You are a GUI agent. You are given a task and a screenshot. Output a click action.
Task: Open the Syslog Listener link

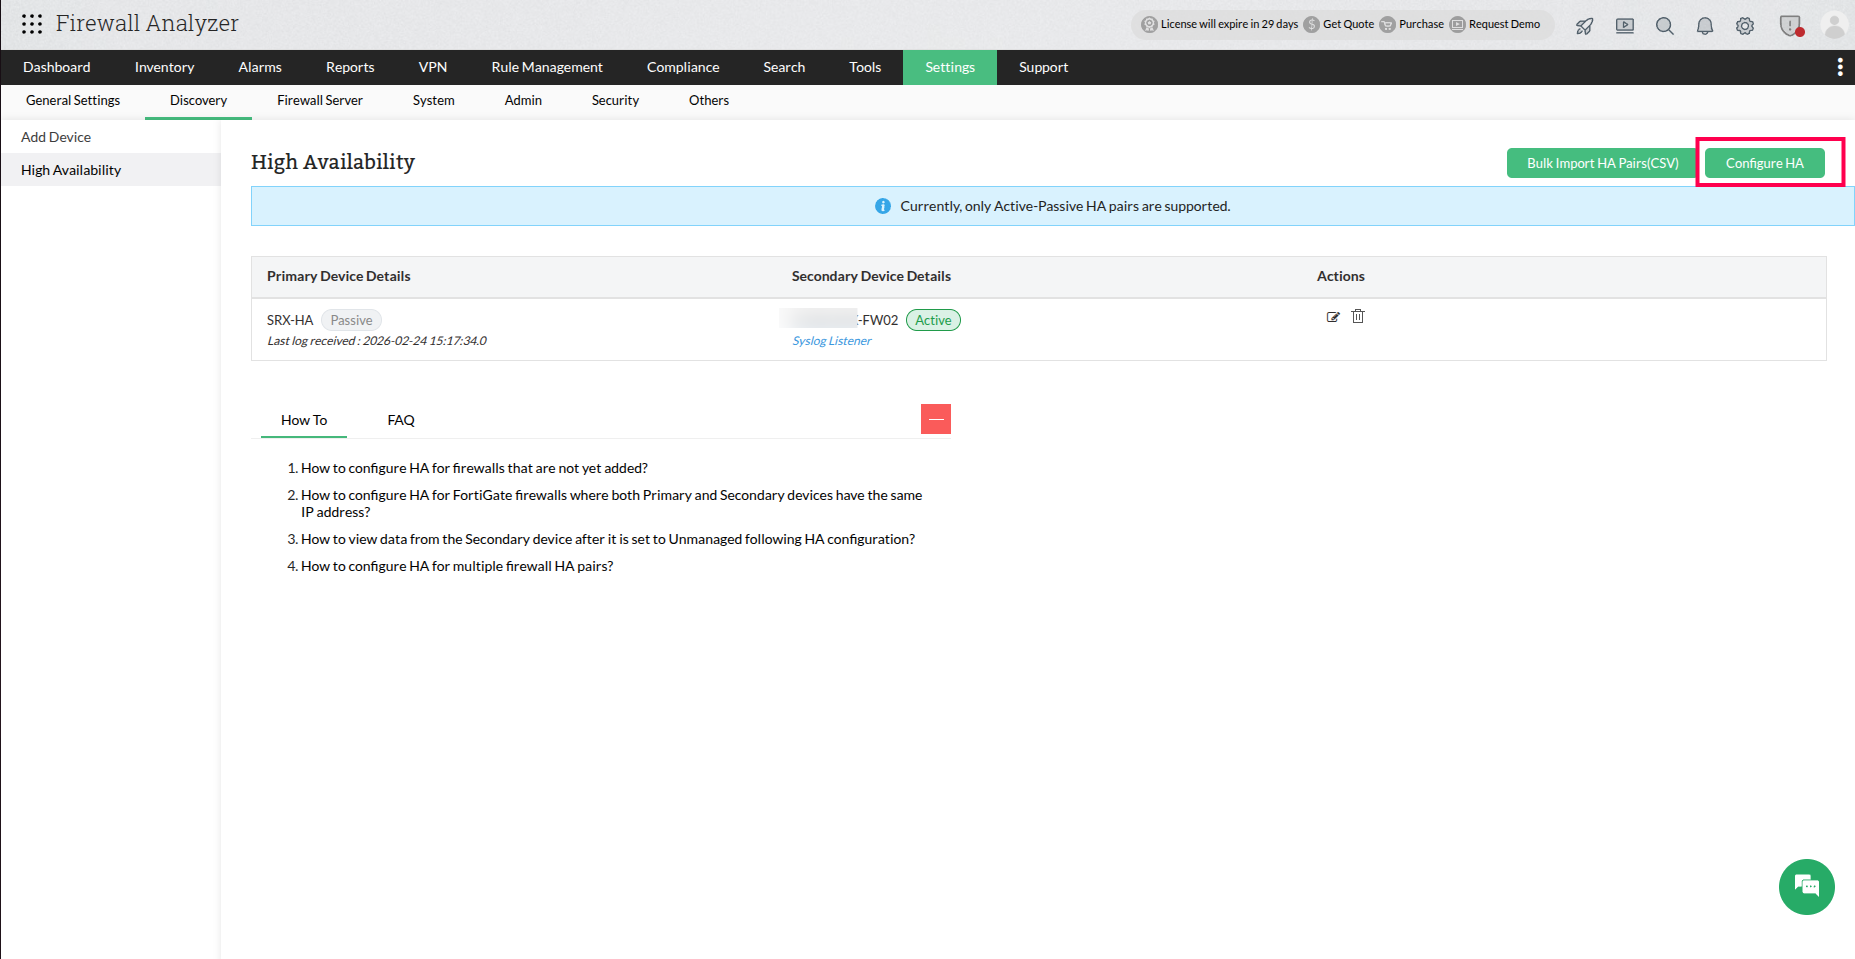point(831,340)
